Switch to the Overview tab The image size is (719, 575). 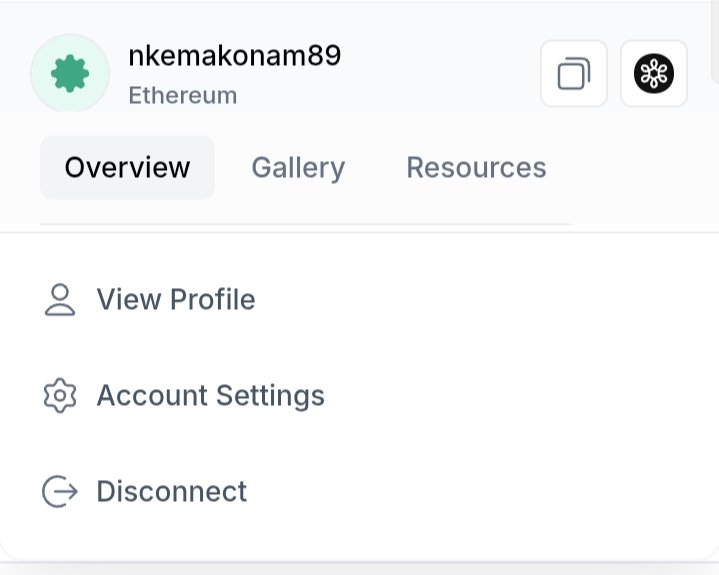[127, 167]
